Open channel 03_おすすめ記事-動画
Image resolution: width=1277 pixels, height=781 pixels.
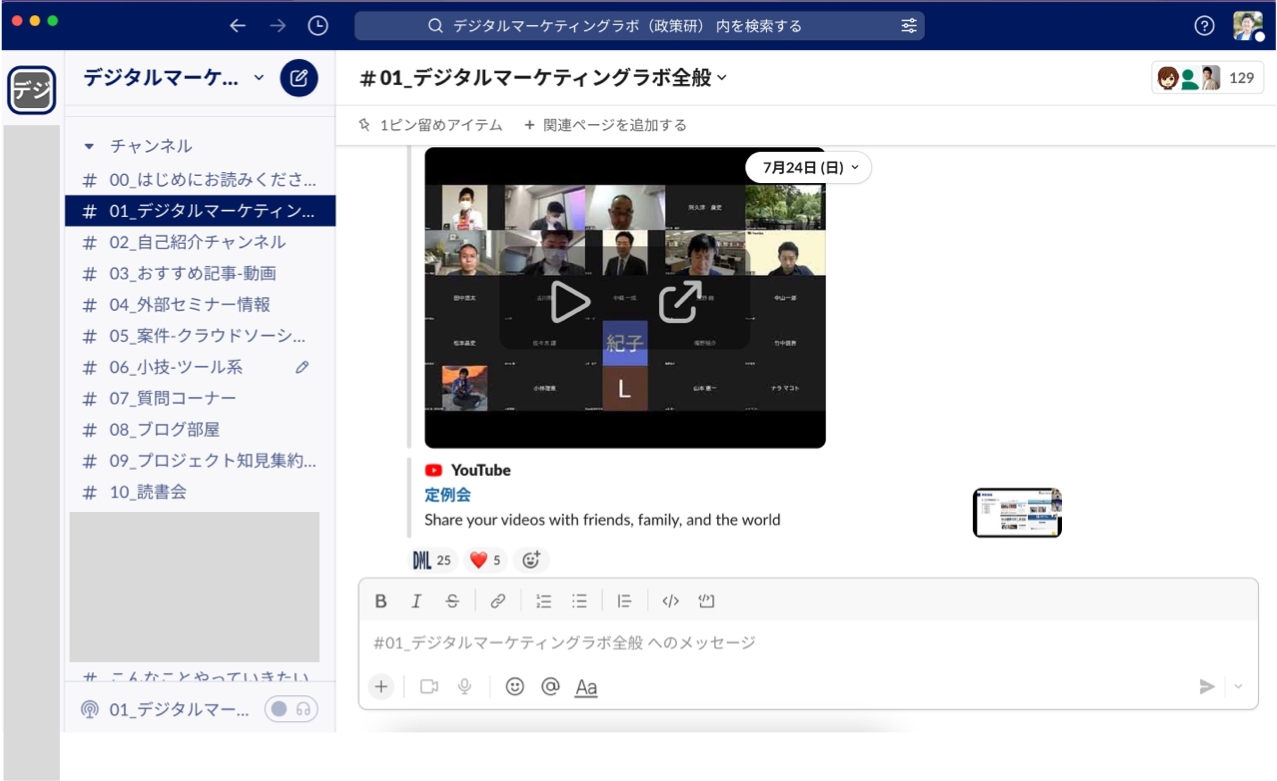200,273
